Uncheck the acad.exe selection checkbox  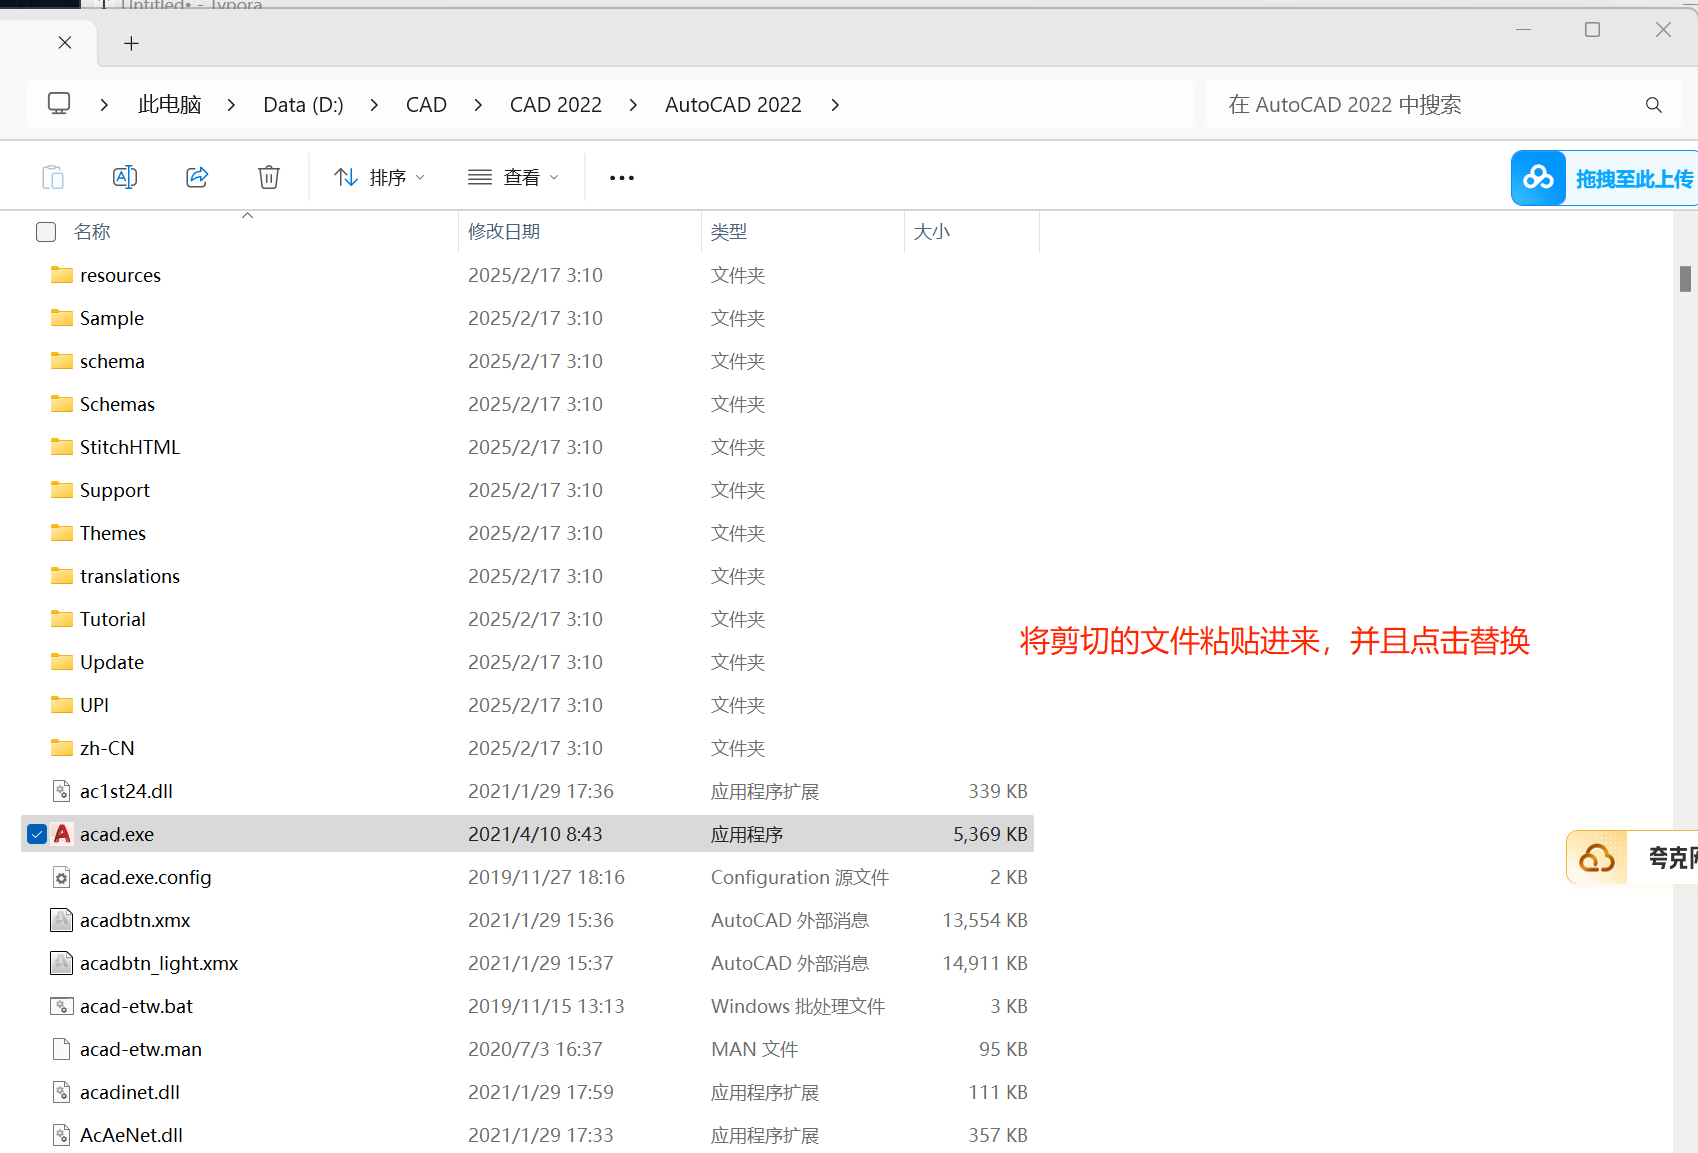click(x=37, y=834)
